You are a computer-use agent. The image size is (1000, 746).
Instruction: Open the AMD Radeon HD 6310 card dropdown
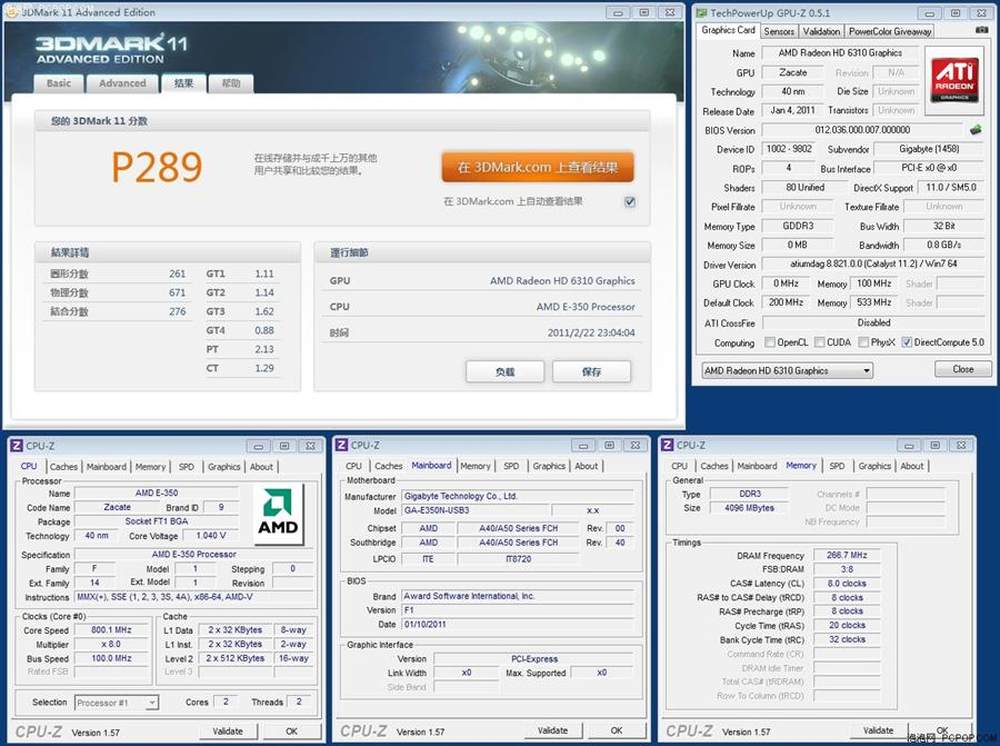(x=786, y=370)
